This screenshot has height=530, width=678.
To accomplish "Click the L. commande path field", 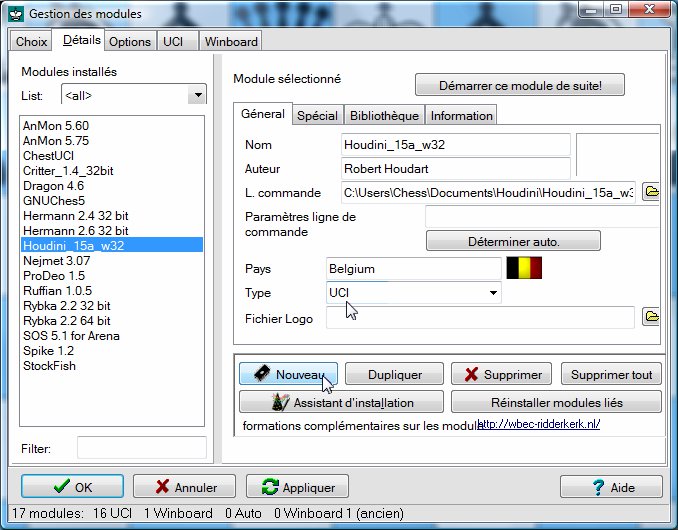I will click(x=488, y=192).
